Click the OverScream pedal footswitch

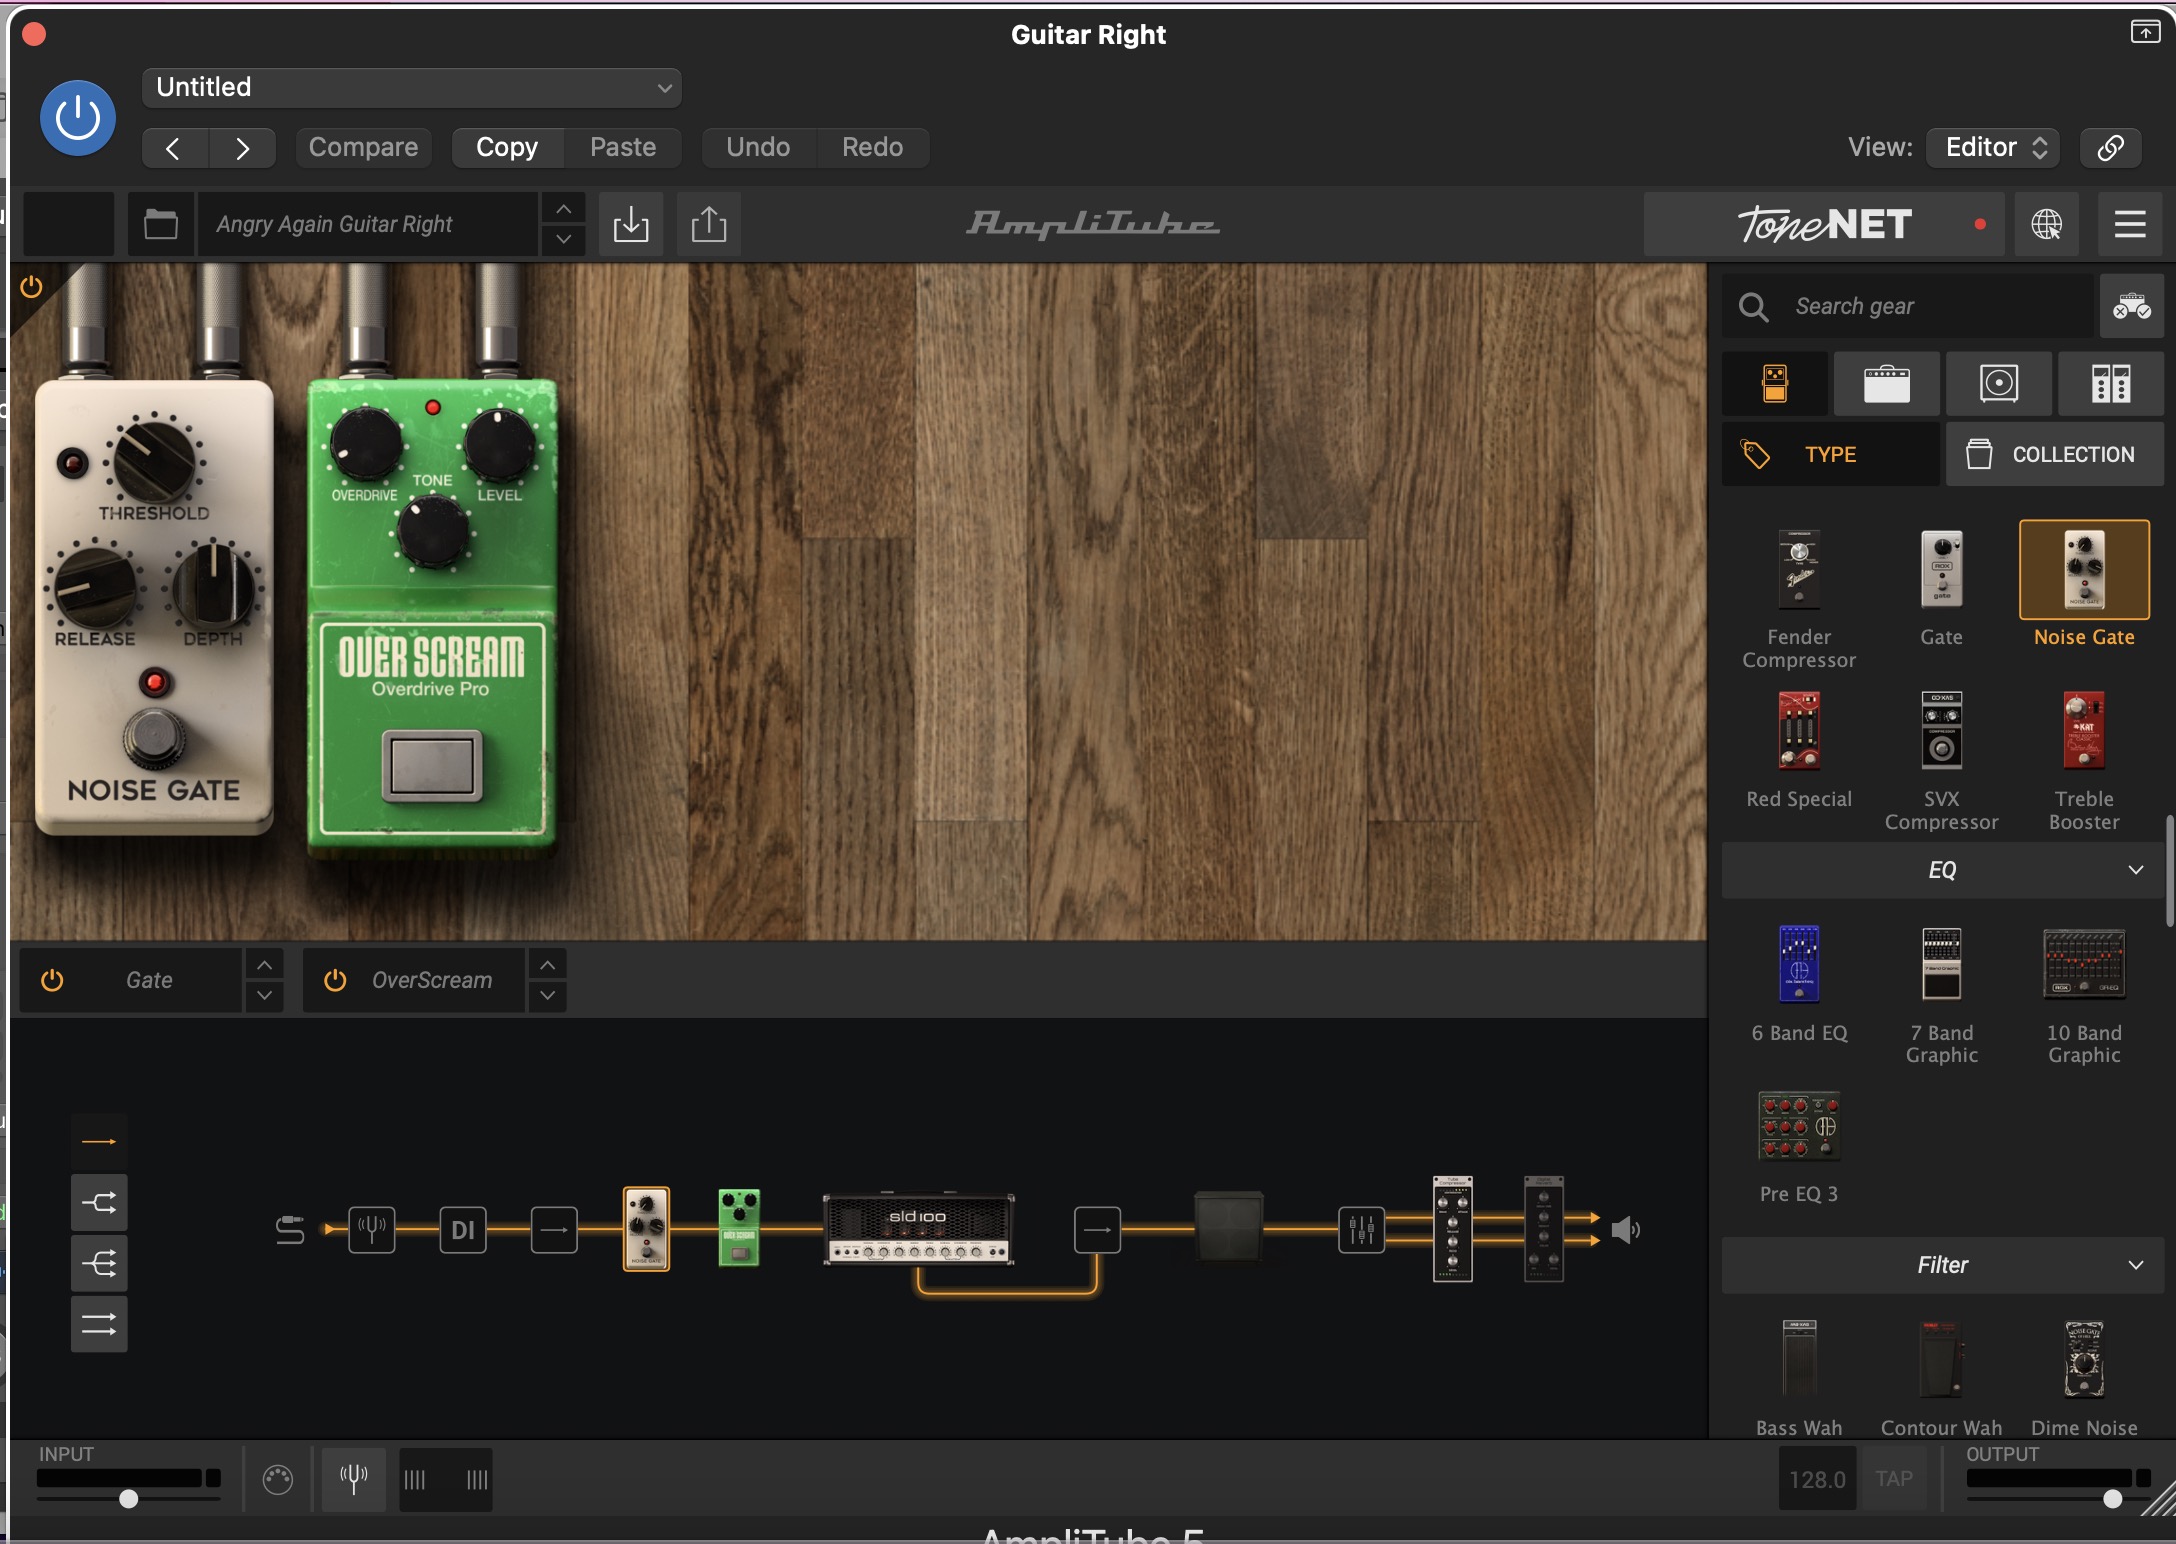432,766
